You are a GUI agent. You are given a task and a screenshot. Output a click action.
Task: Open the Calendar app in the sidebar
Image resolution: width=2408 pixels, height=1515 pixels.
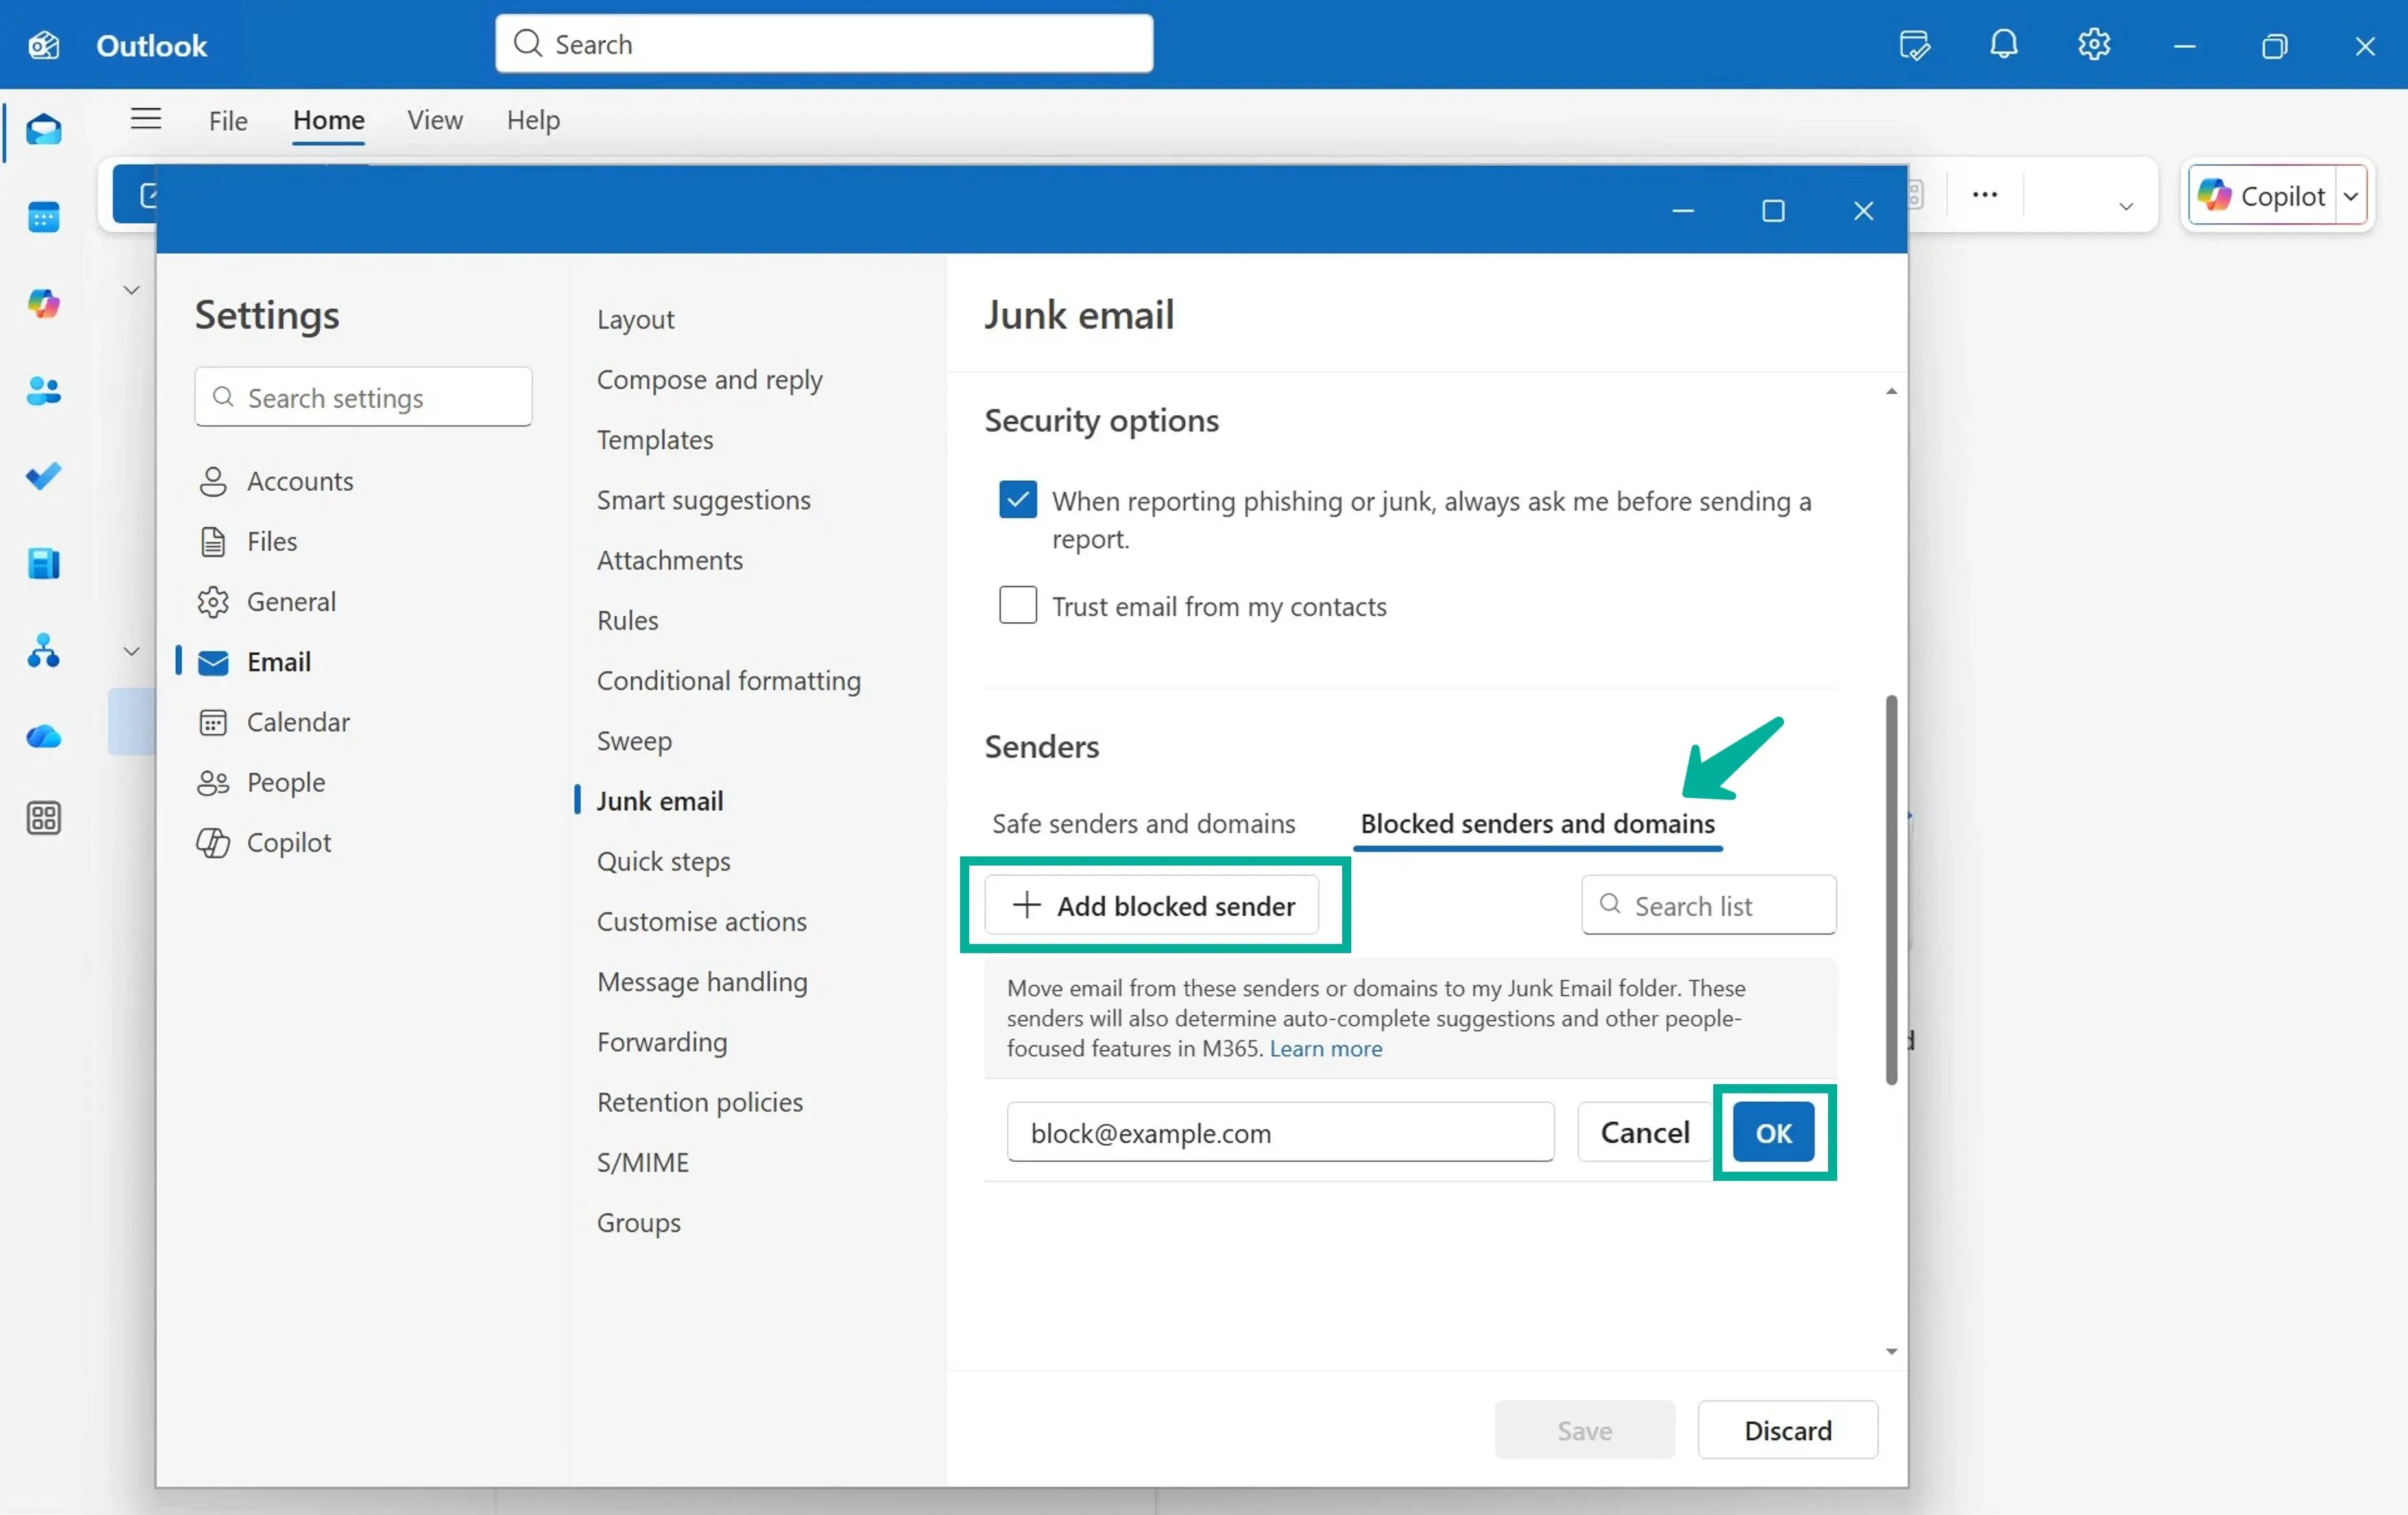[x=44, y=217]
